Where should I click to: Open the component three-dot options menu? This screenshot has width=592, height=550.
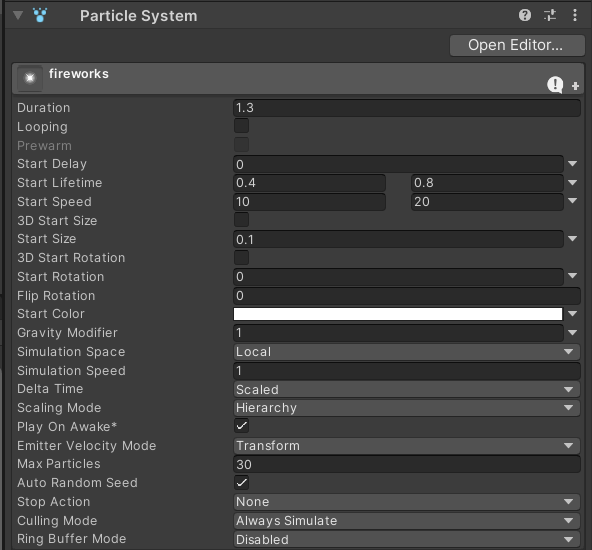[575, 15]
